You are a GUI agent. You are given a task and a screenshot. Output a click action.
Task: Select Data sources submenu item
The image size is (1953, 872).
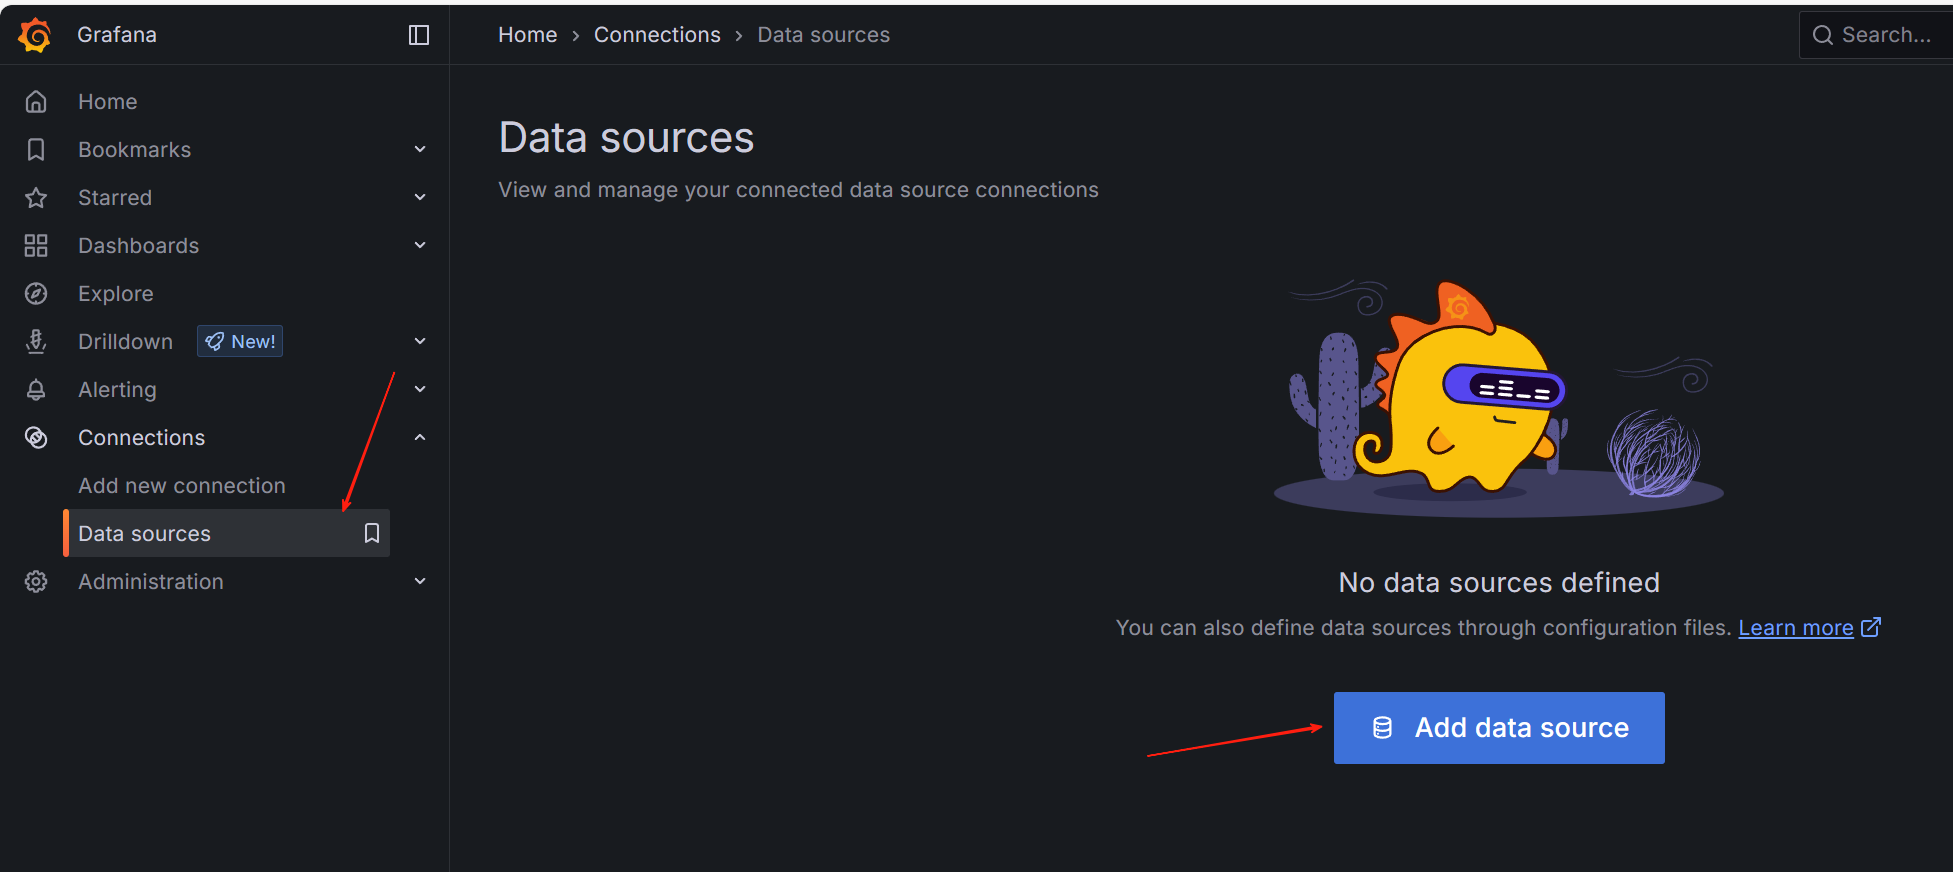227,533
